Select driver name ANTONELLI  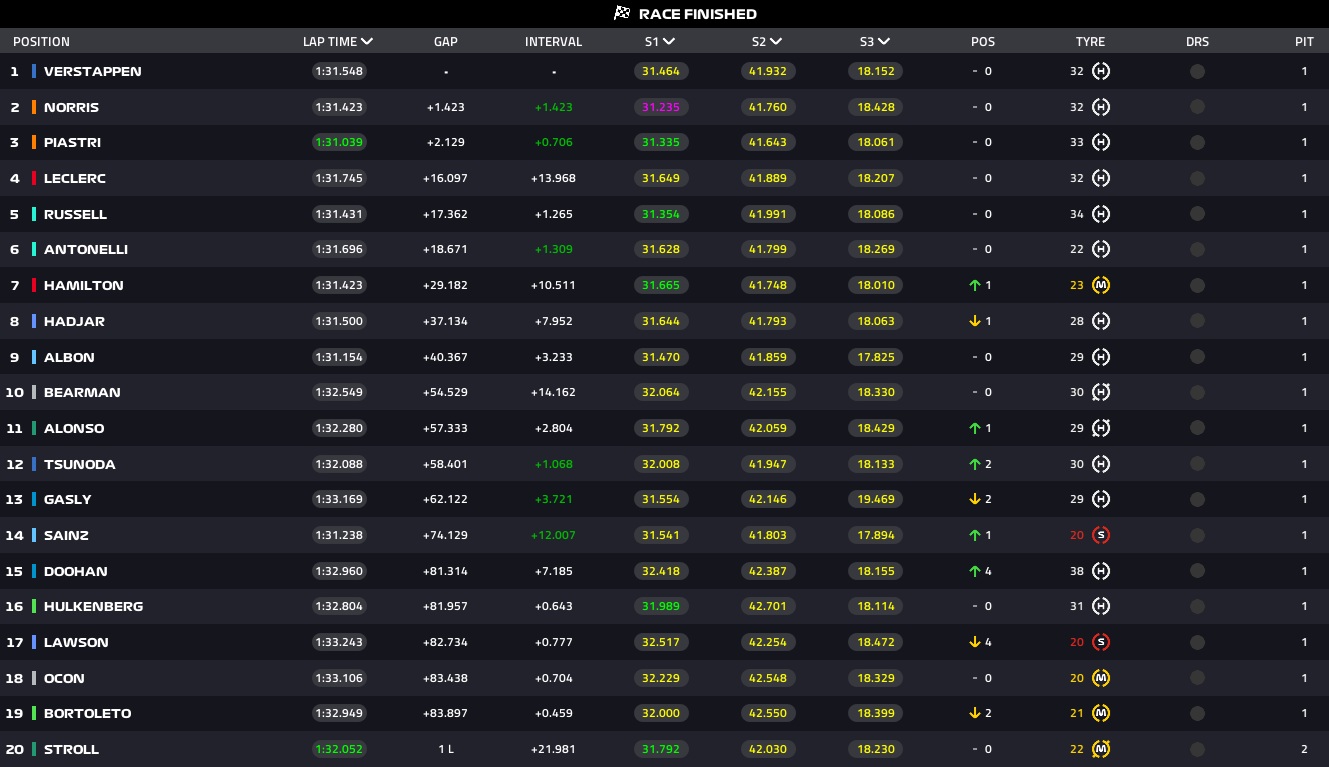point(86,249)
